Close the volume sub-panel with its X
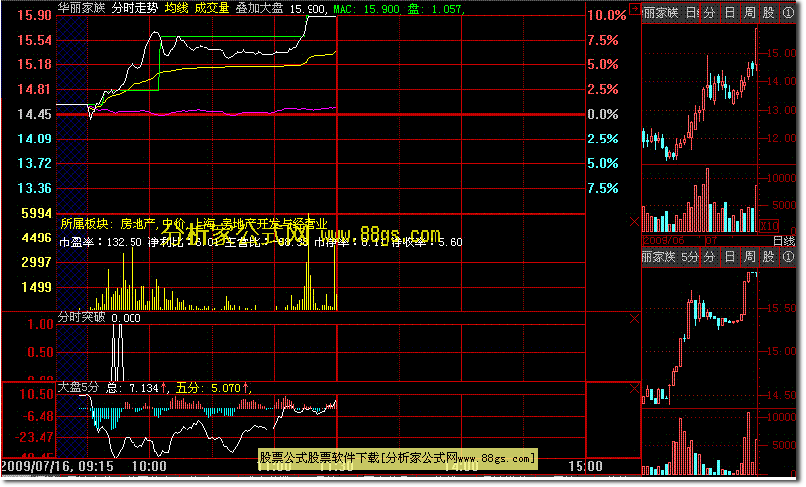806x487 pixels. [x=634, y=222]
